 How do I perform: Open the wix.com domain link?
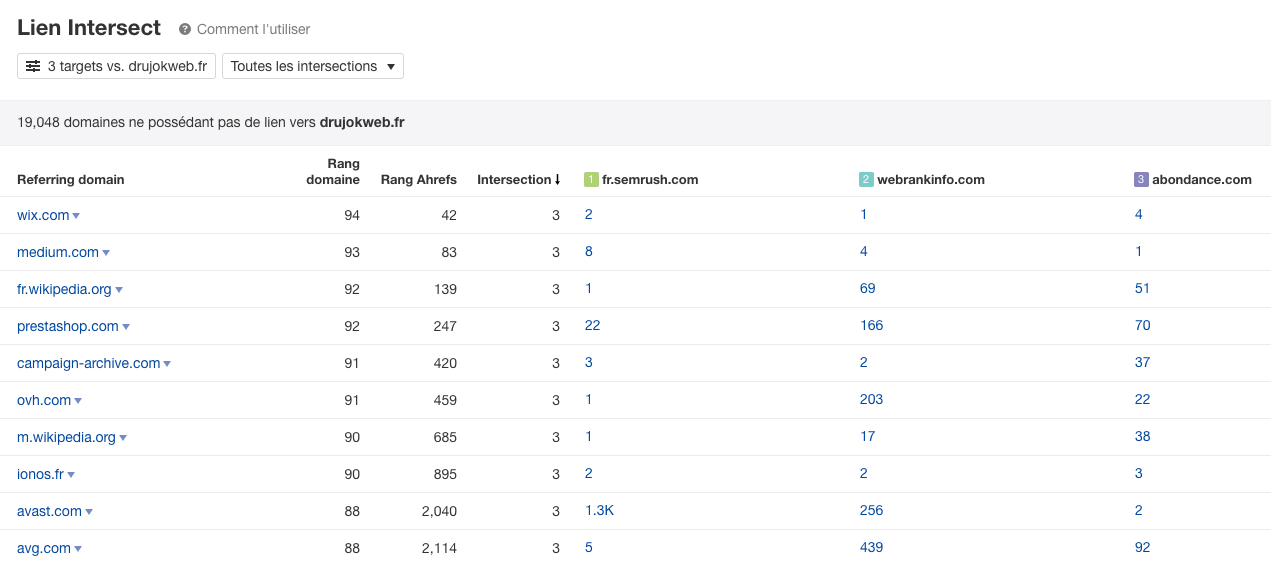[43, 215]
